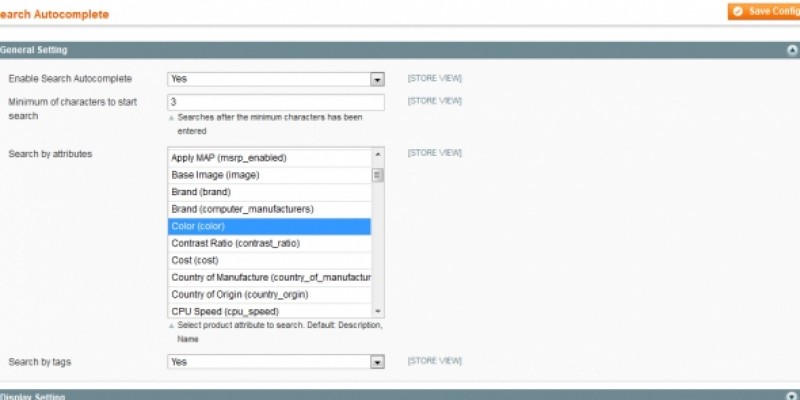
Task: Select Country of Manufacture attribute
Action: pos(269,277)
